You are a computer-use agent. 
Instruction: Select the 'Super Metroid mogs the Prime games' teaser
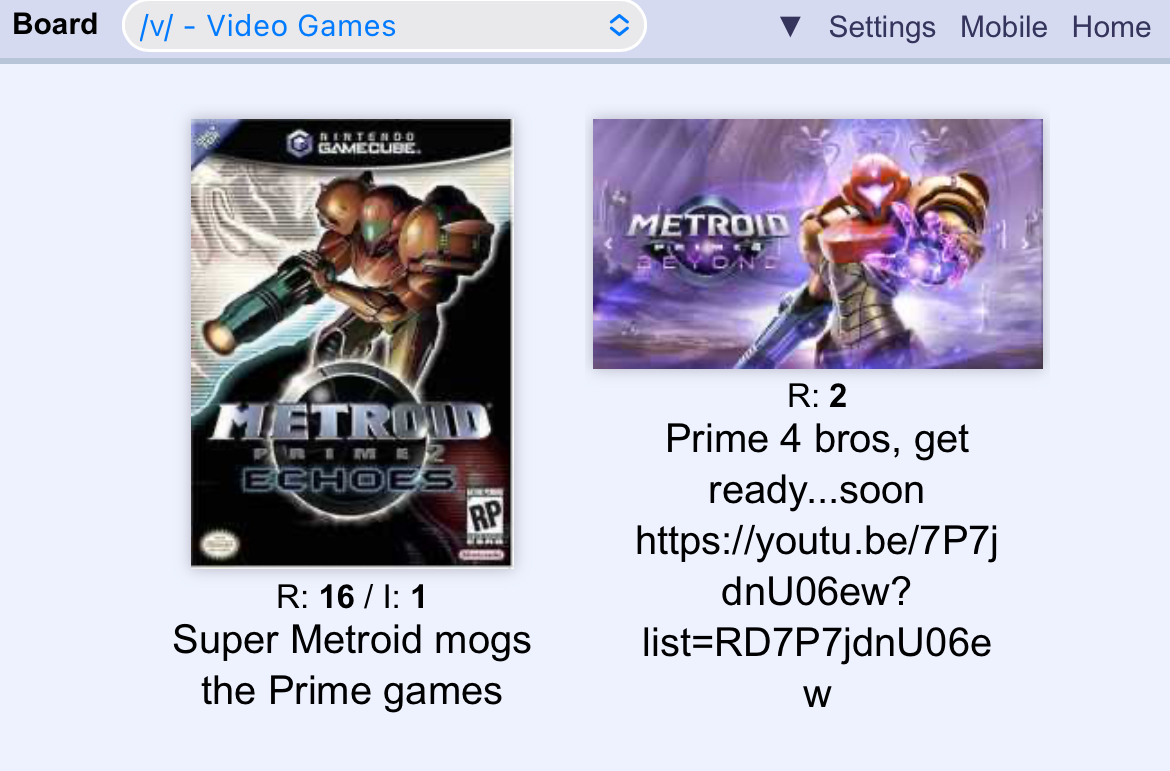(x=351, y=665)
